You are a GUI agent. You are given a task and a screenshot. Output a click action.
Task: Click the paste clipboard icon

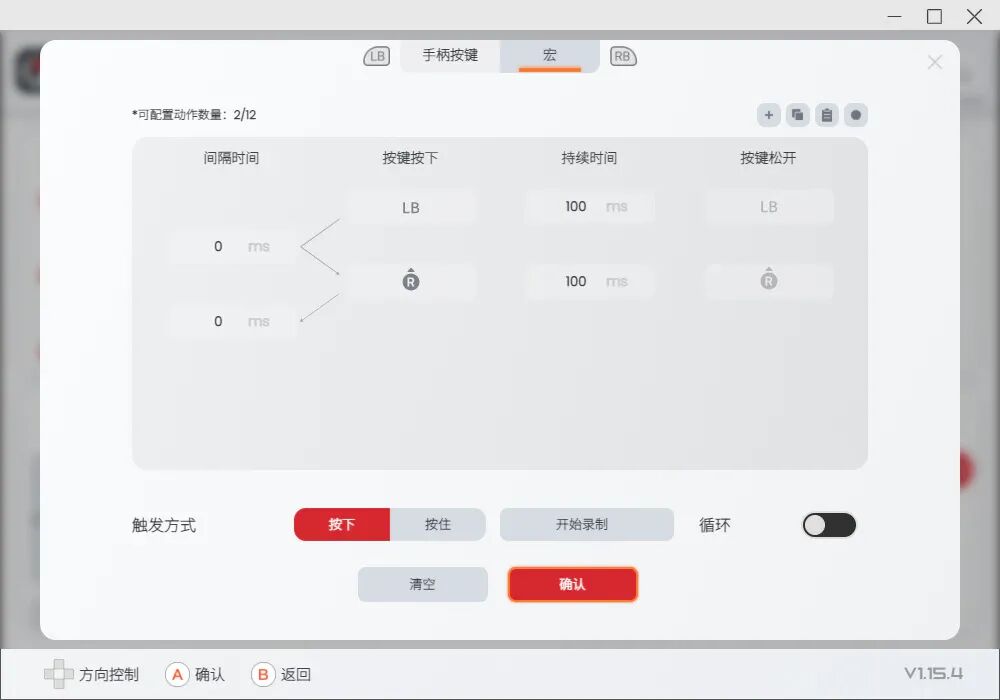tap(827, 115)
